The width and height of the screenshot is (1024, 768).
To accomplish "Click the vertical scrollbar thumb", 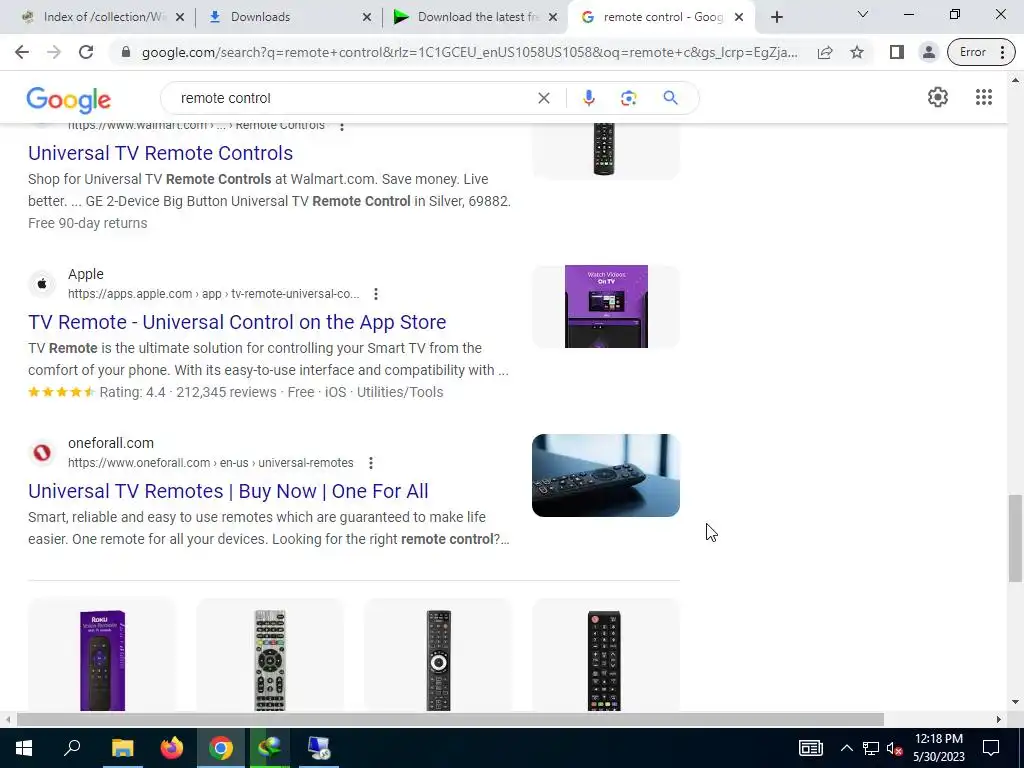I will [1015, 538].
